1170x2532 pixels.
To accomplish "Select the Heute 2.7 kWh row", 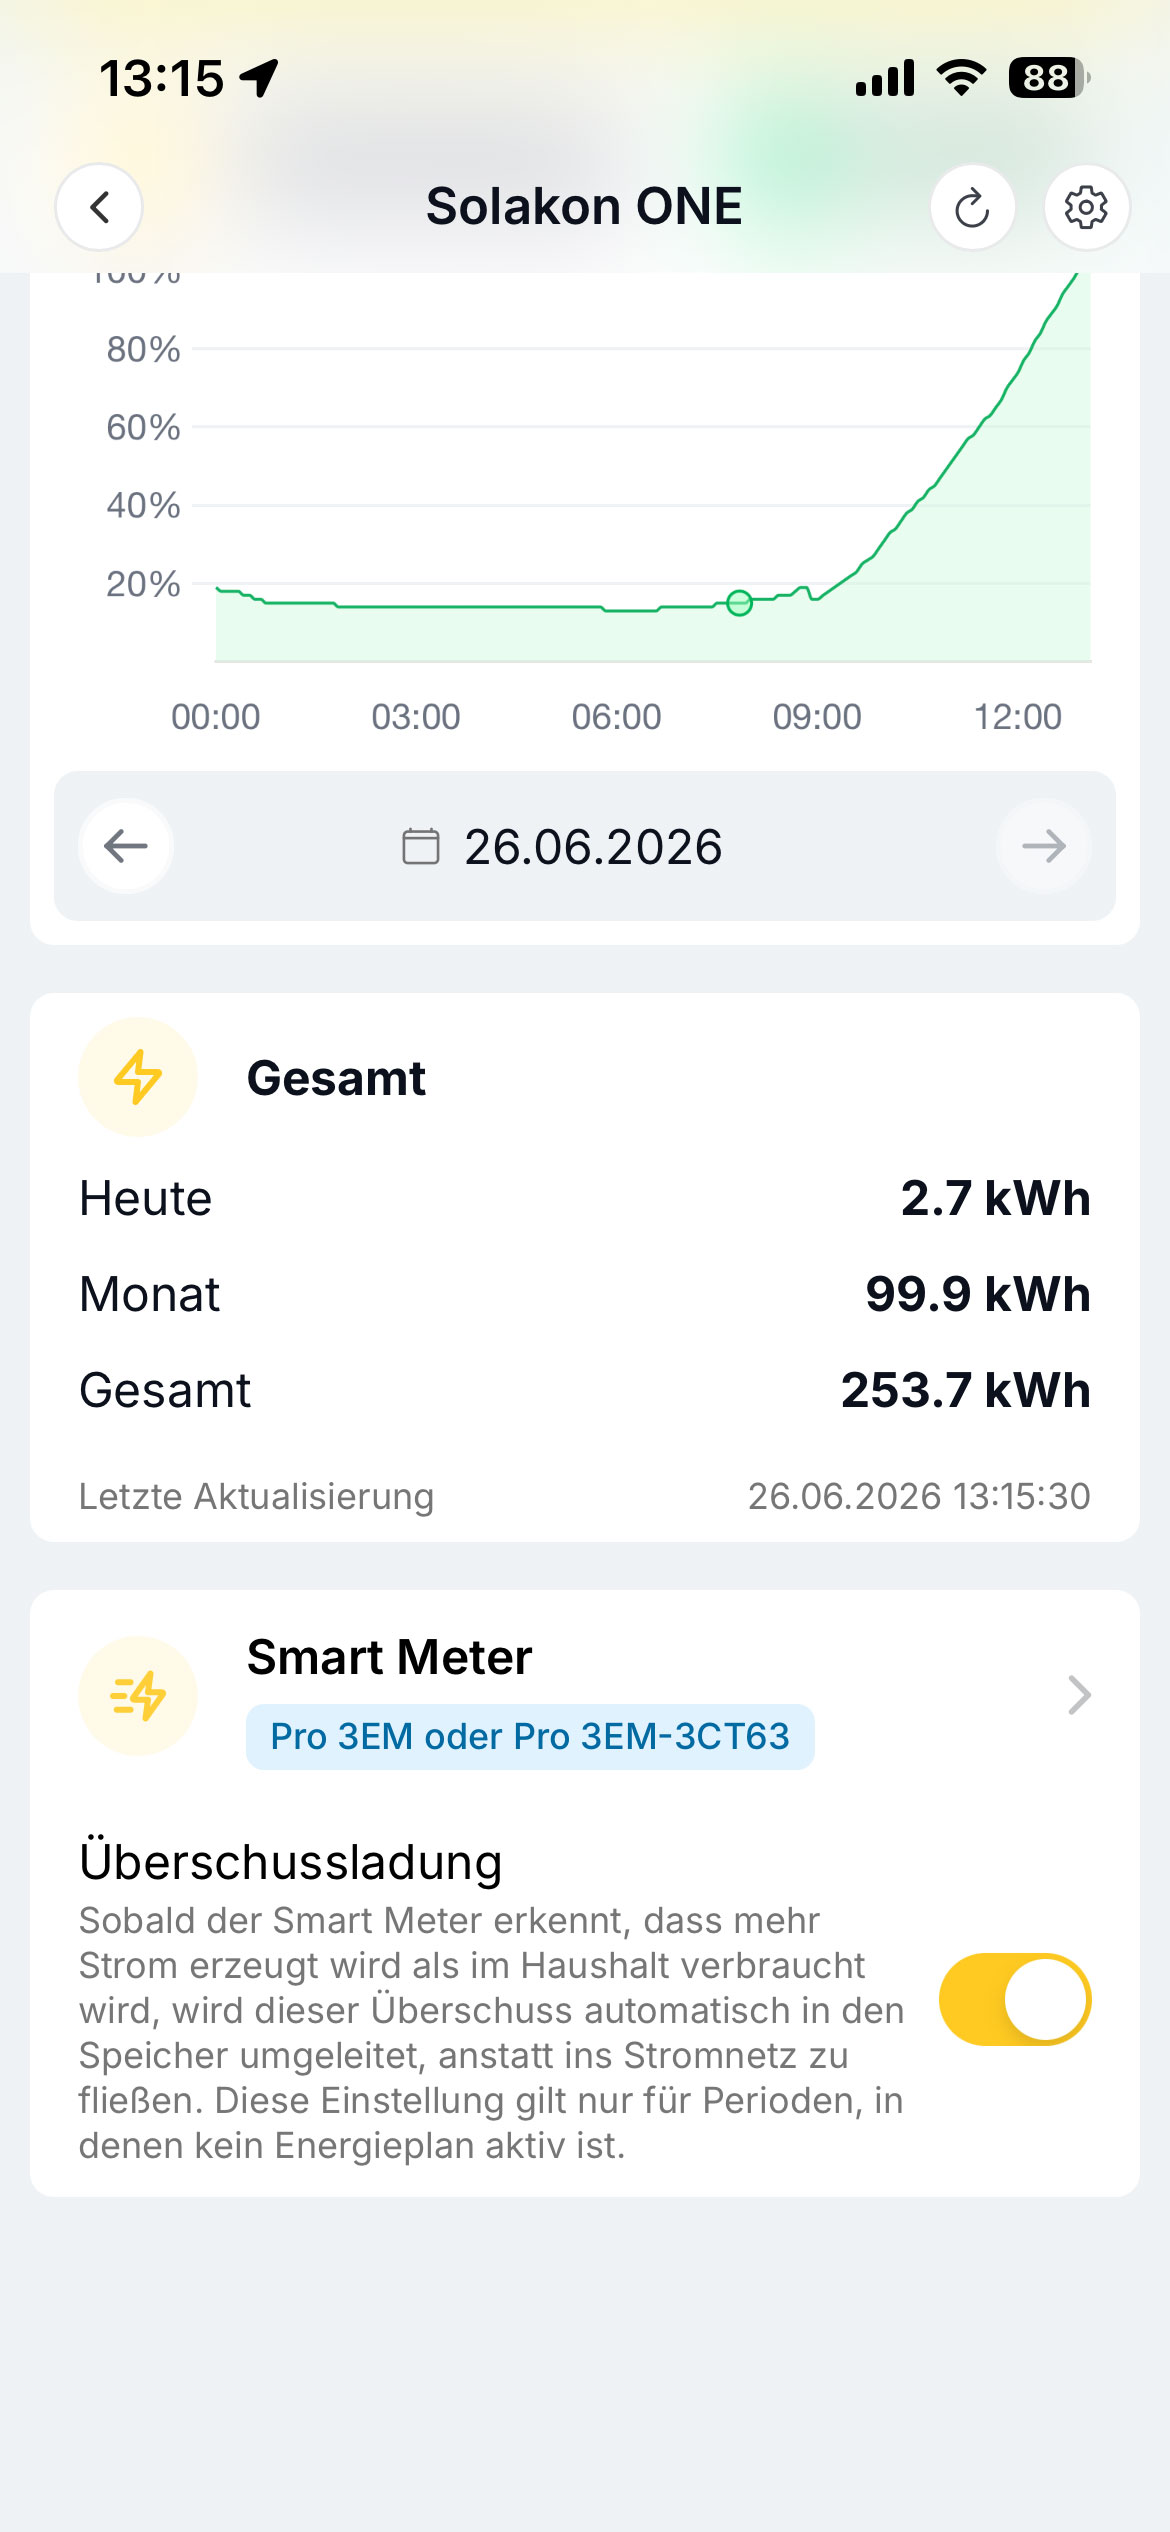I will [585, 1198].
